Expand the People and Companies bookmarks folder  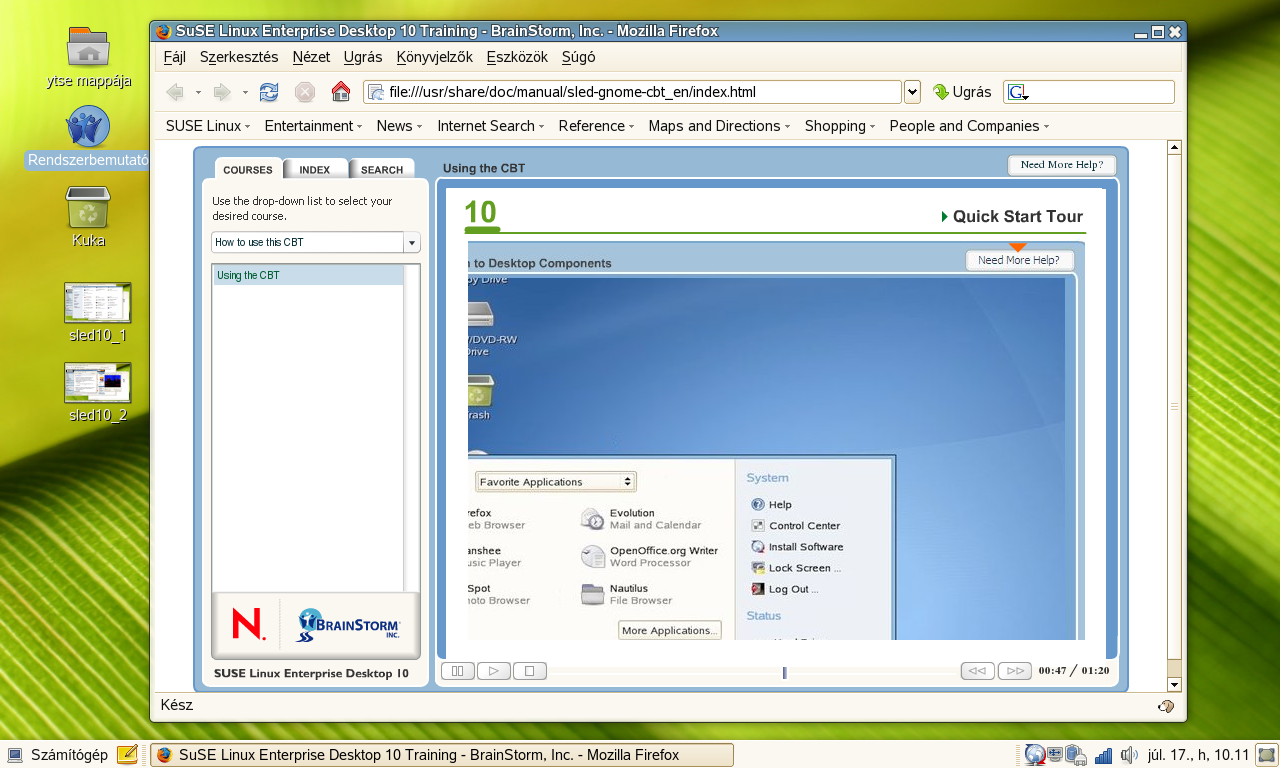(x=969, y=126)
